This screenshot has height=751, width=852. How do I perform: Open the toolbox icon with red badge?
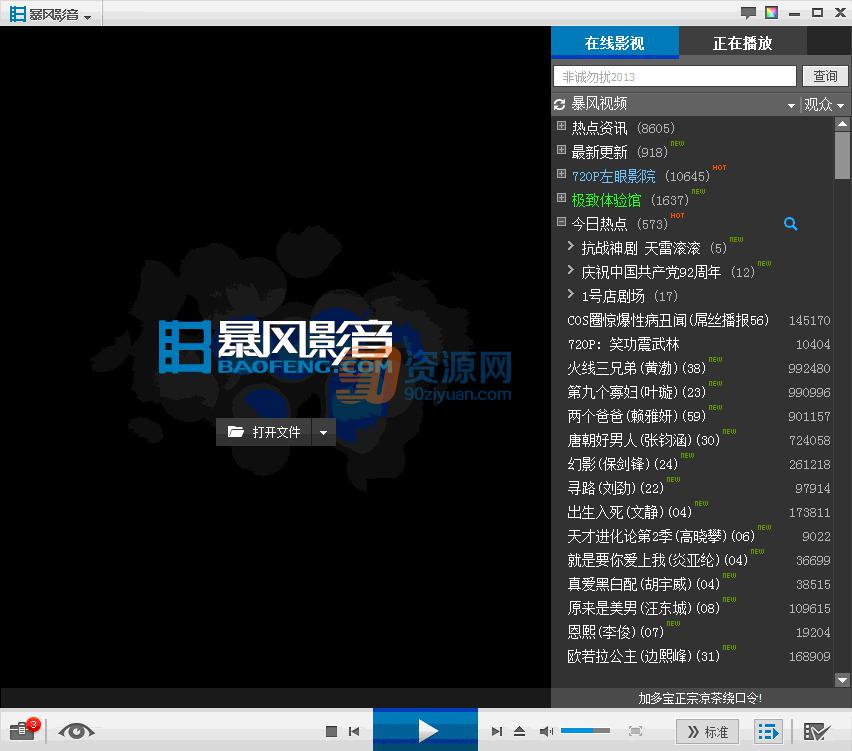(24, 729)
